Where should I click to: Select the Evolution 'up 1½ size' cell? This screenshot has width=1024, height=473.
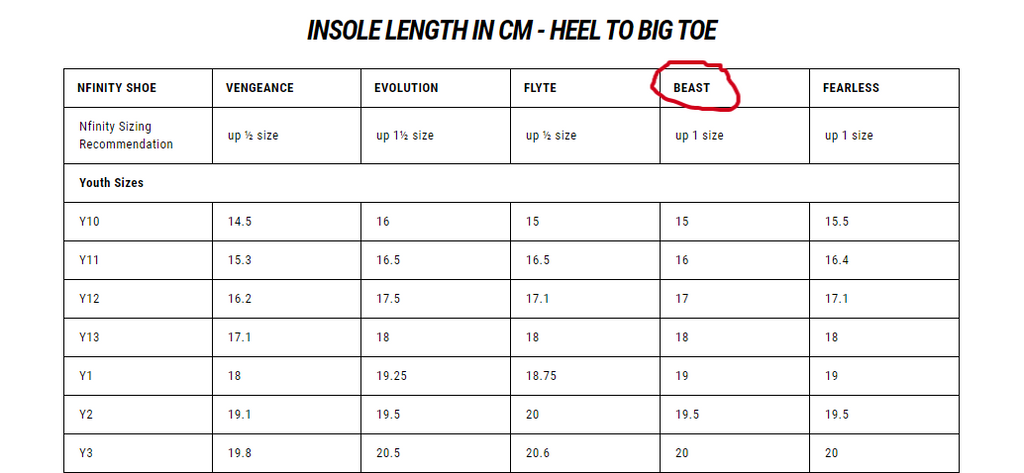point(405,136)
